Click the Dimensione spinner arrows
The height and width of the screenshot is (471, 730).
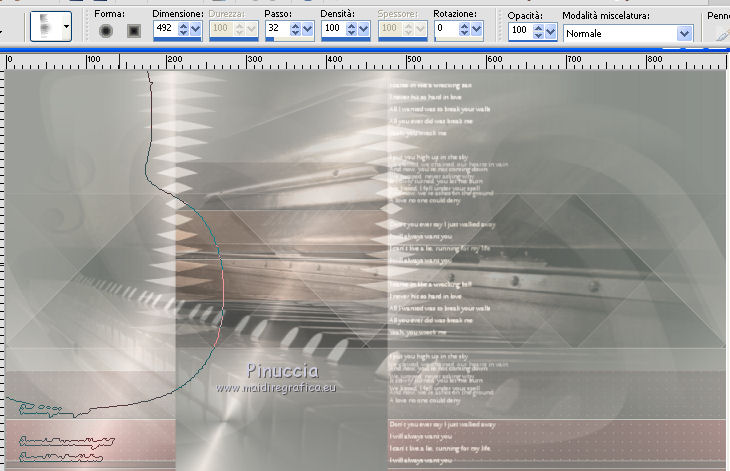(183, 29)
